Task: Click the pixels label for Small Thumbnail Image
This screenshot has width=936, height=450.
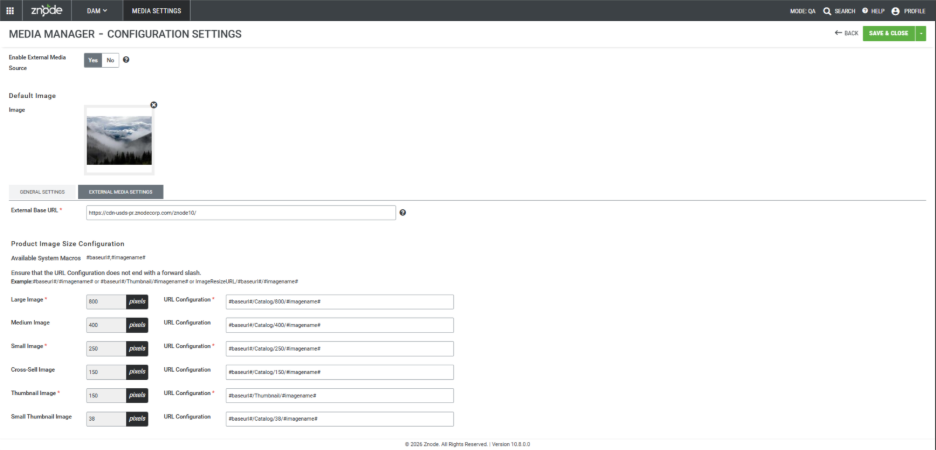Action: click(137, 419)
